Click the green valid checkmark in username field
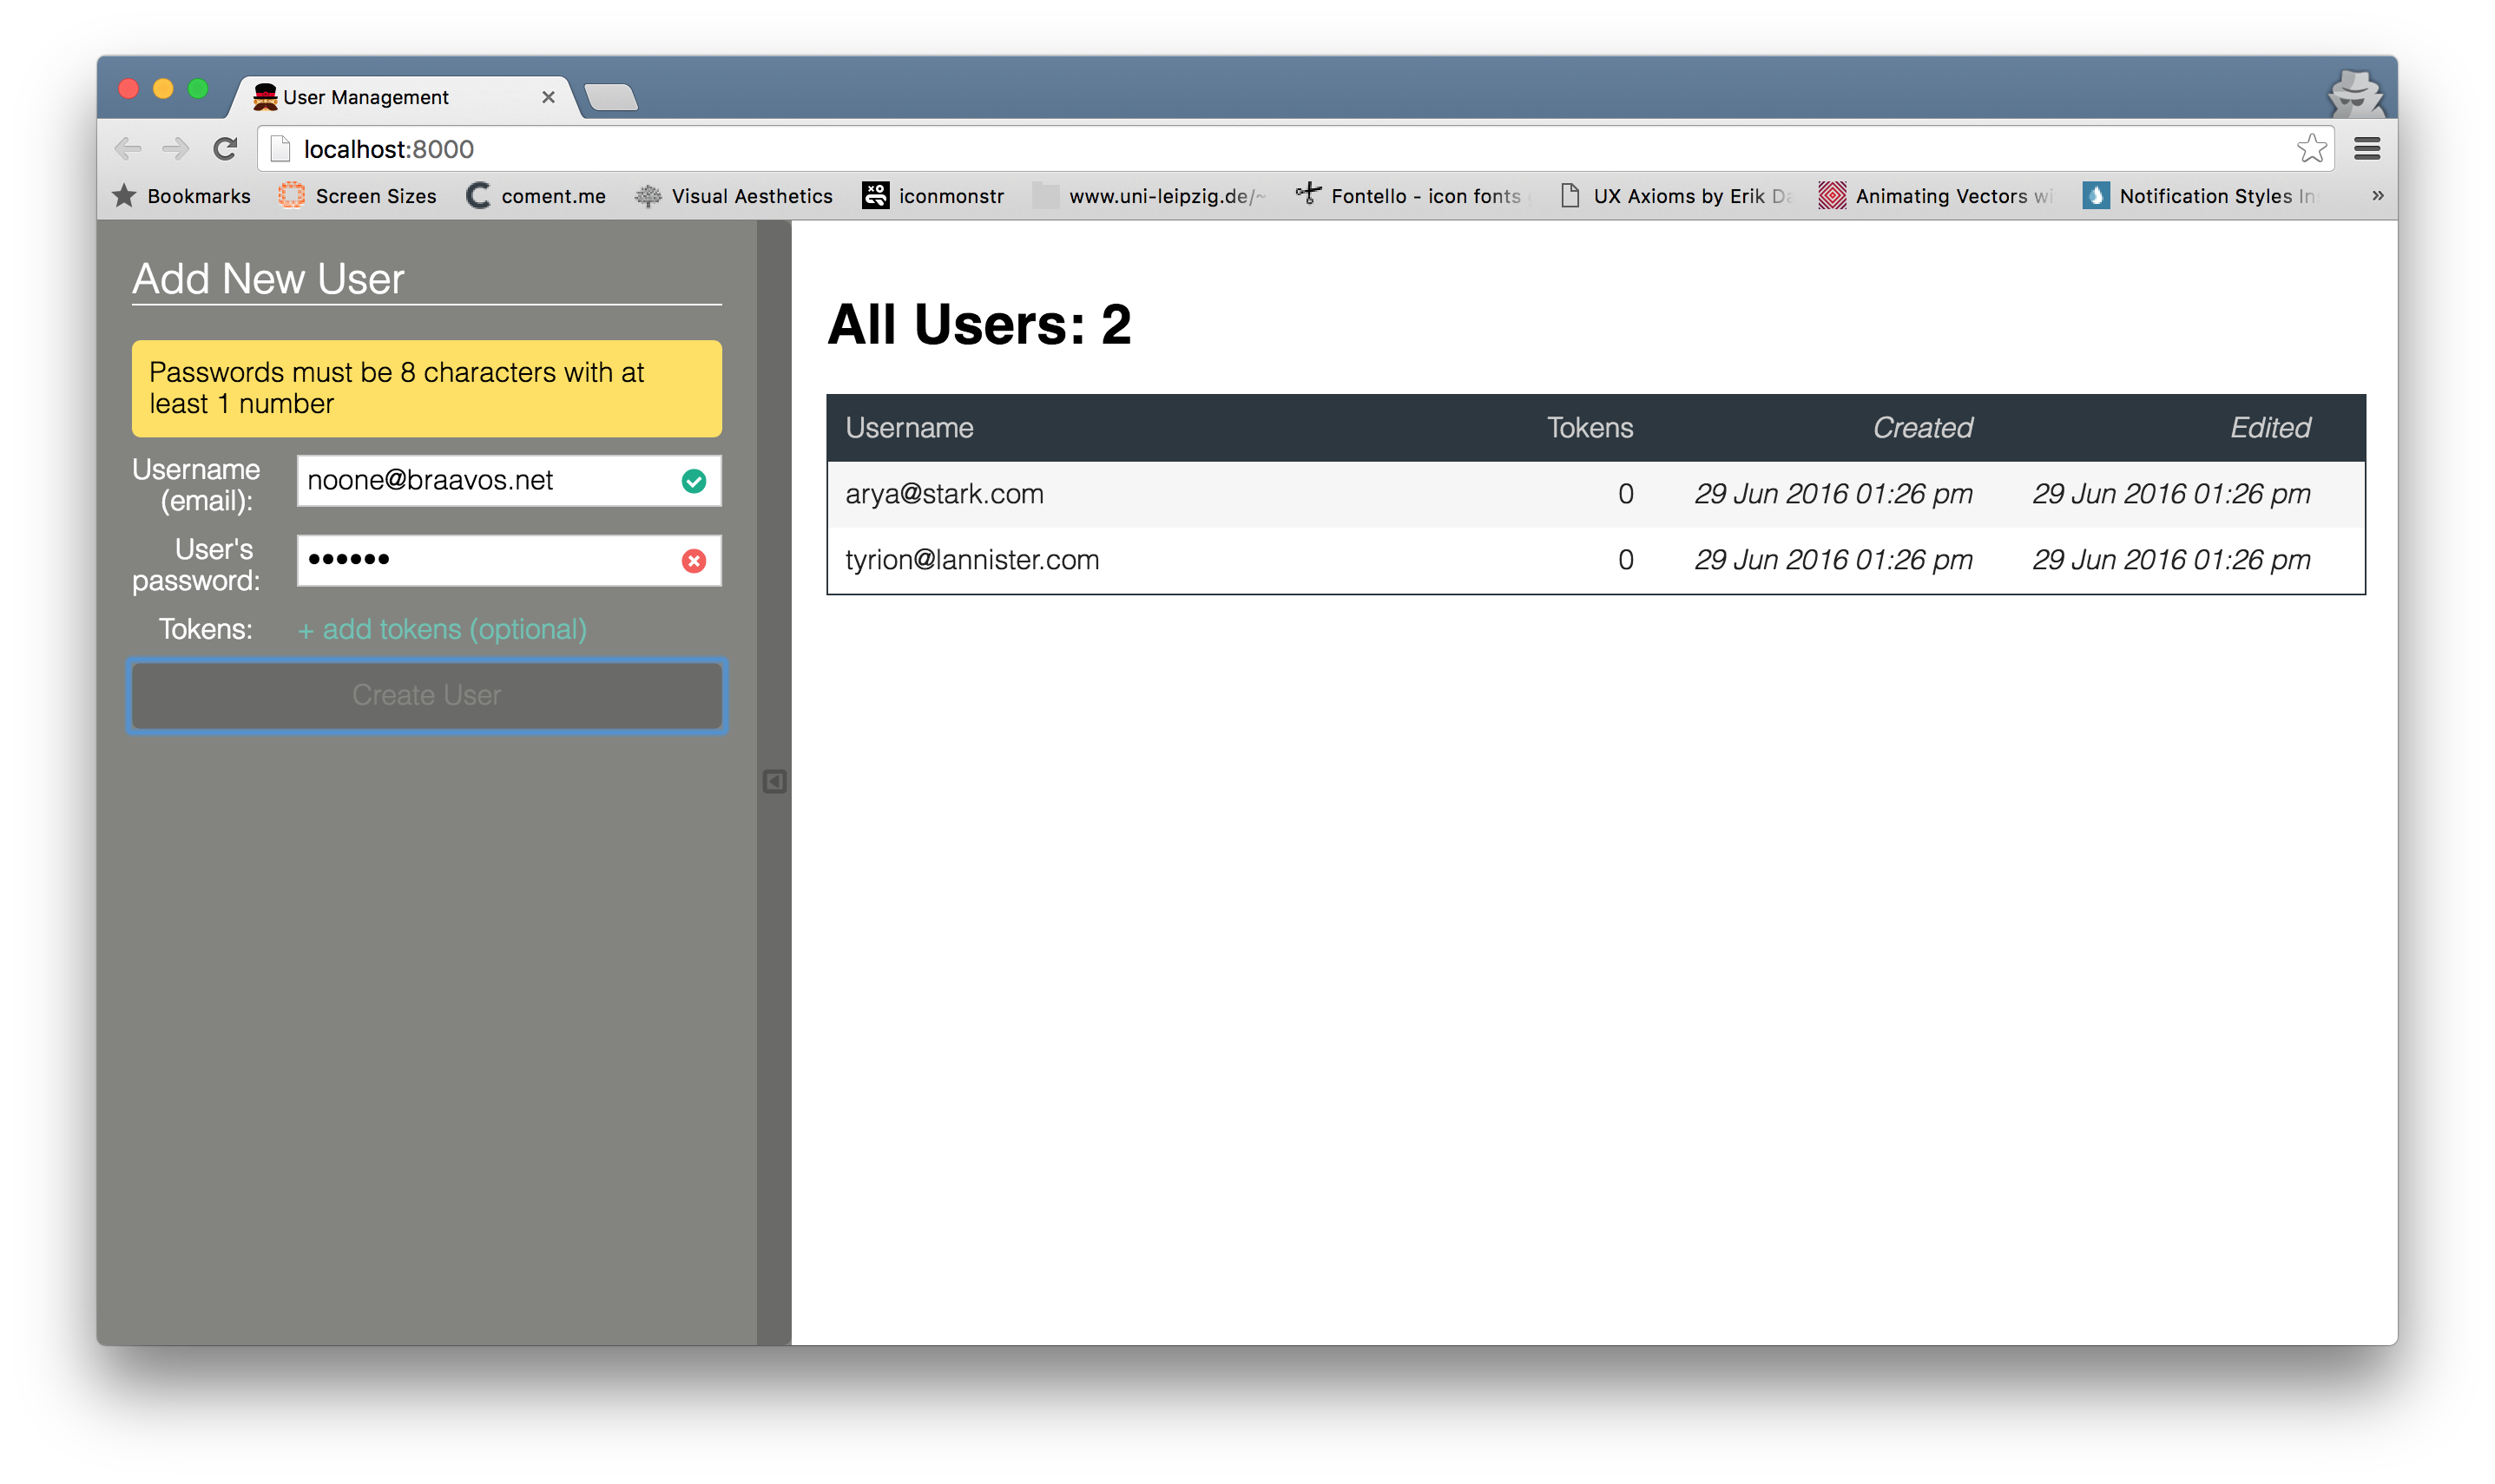Viewport: 2495px width, 1484px height. point(693,481)
